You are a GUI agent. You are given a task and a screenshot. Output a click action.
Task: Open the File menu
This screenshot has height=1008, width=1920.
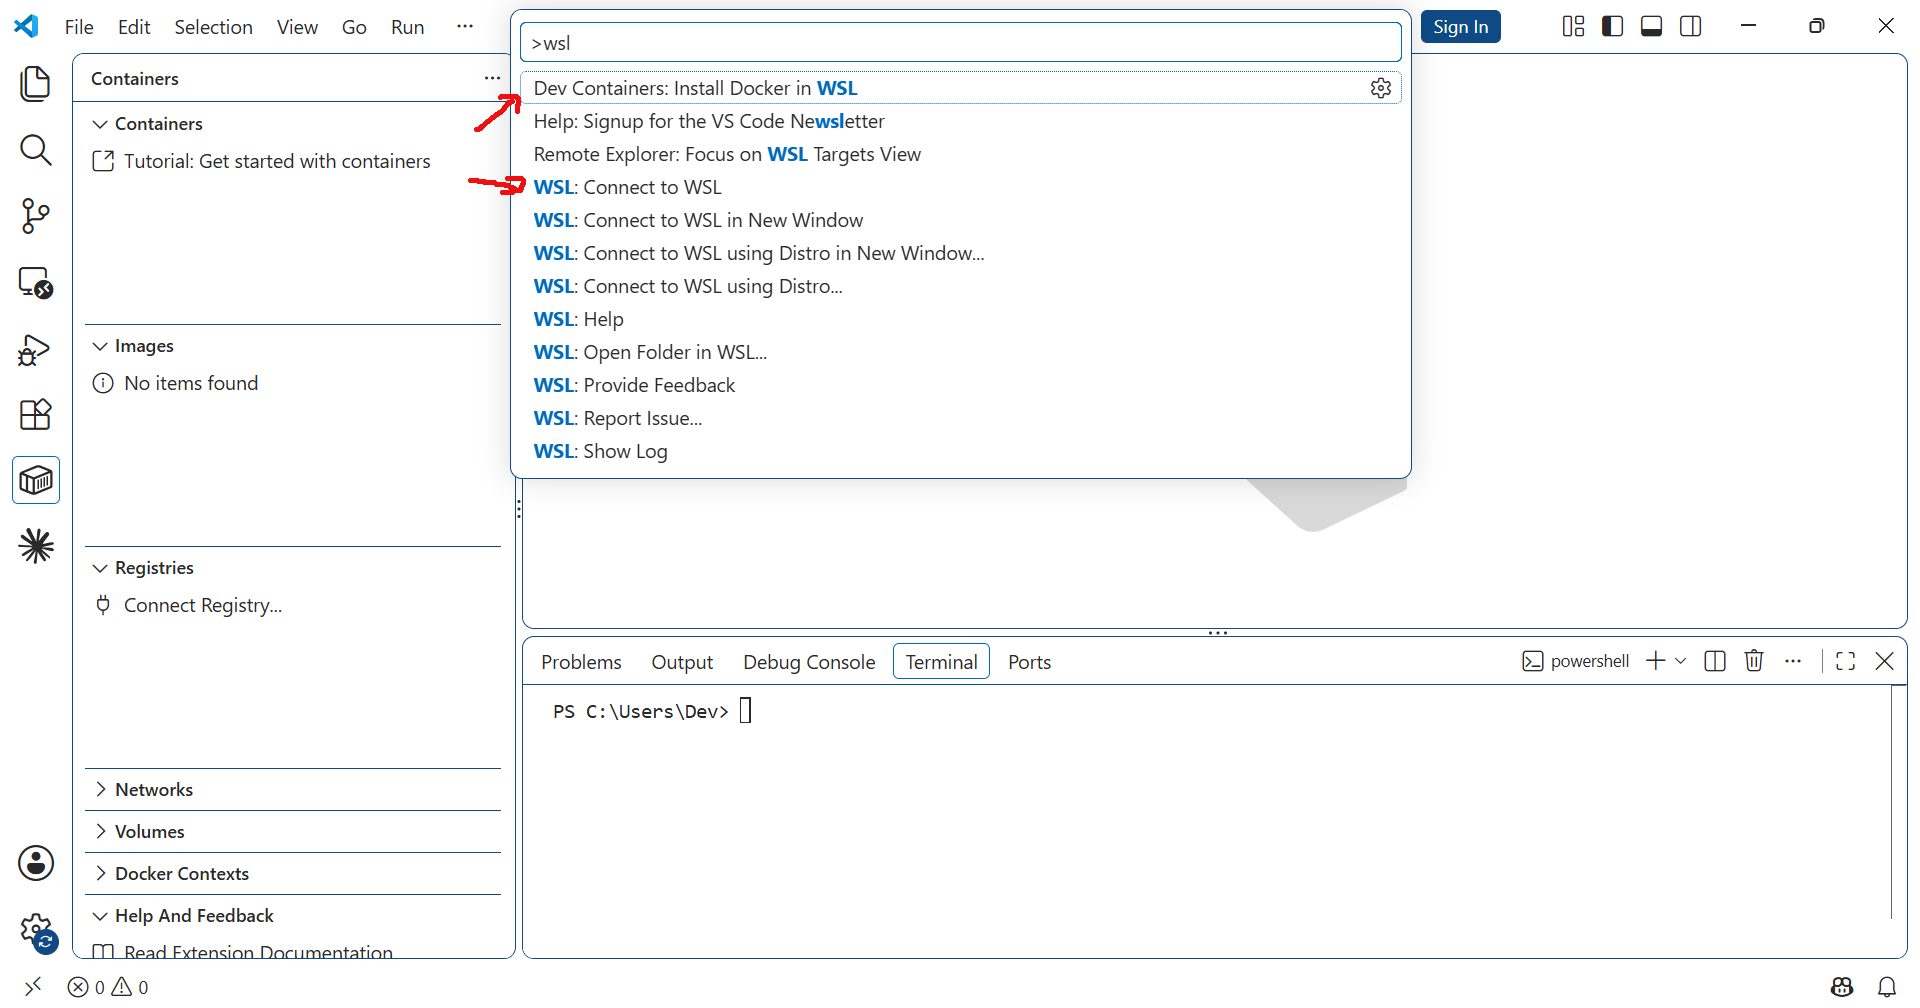point(79,27)
